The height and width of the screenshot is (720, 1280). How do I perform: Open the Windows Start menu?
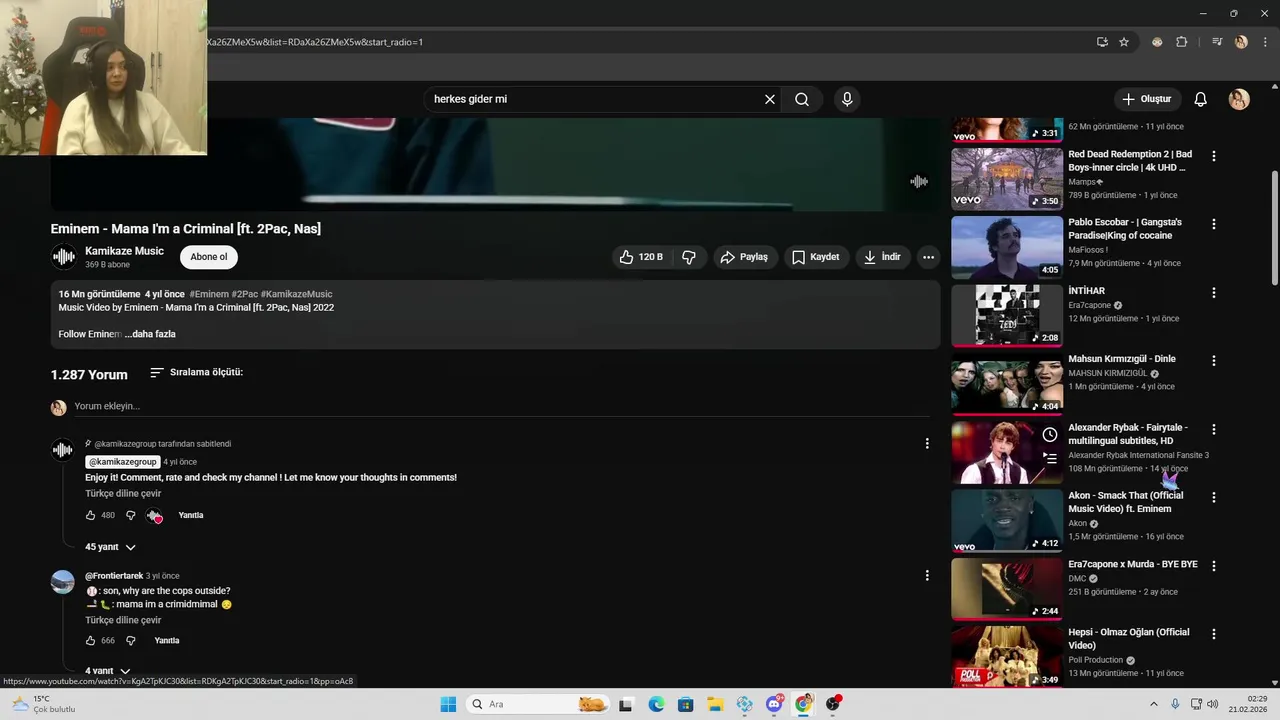pos(448,704)
